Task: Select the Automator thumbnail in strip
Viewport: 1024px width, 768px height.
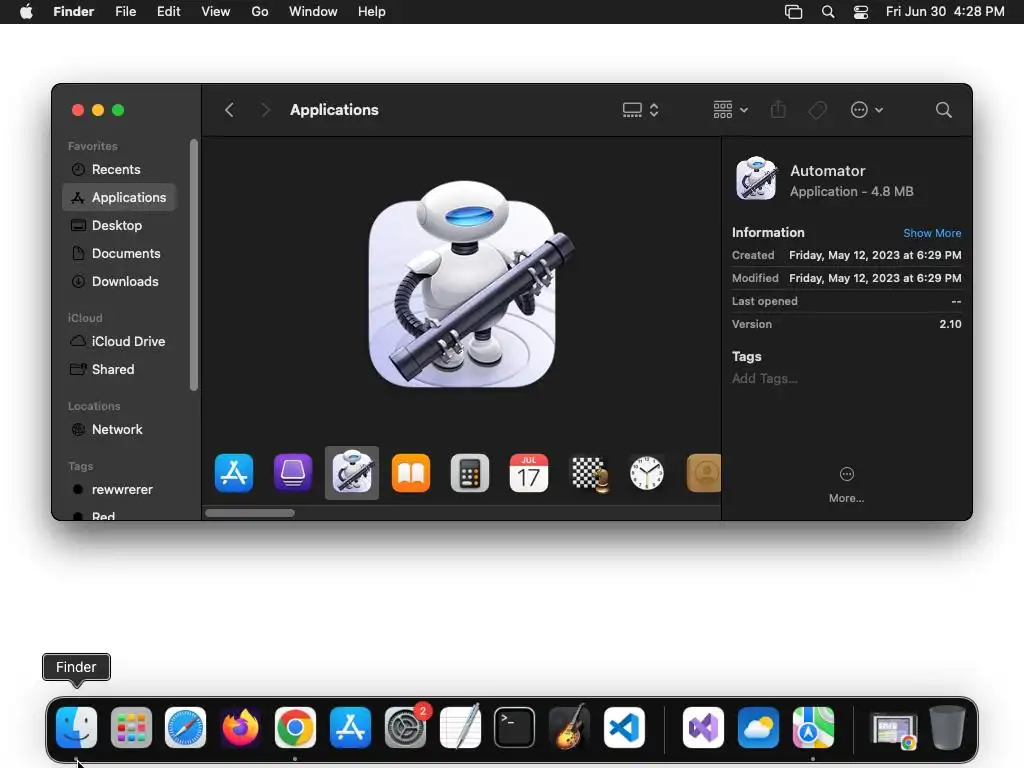Action: 352,473
